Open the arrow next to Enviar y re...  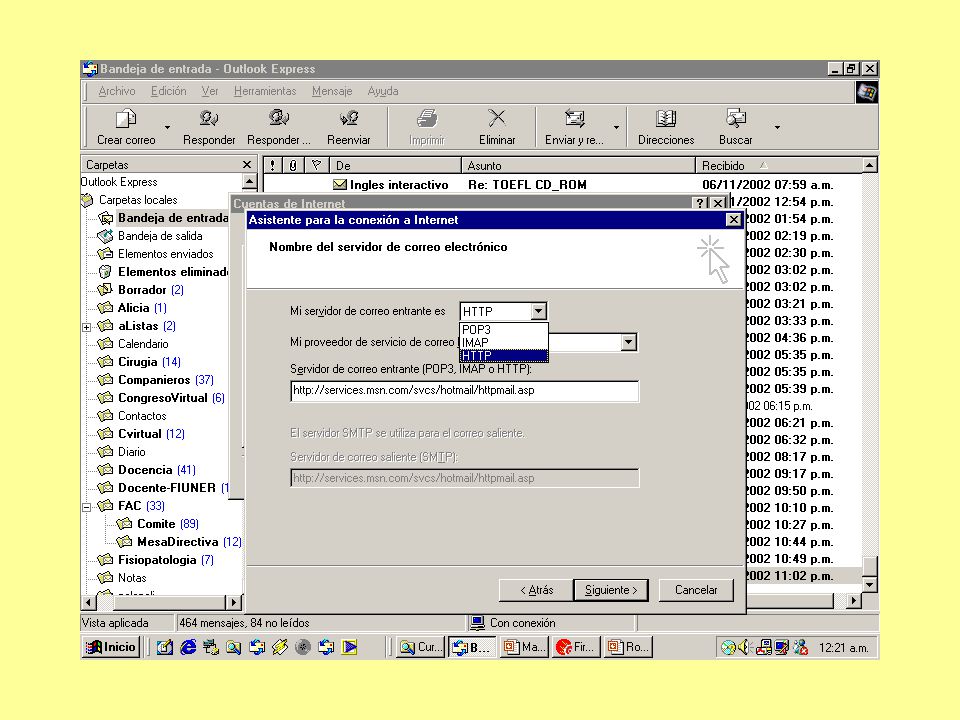tap(616, 127)
